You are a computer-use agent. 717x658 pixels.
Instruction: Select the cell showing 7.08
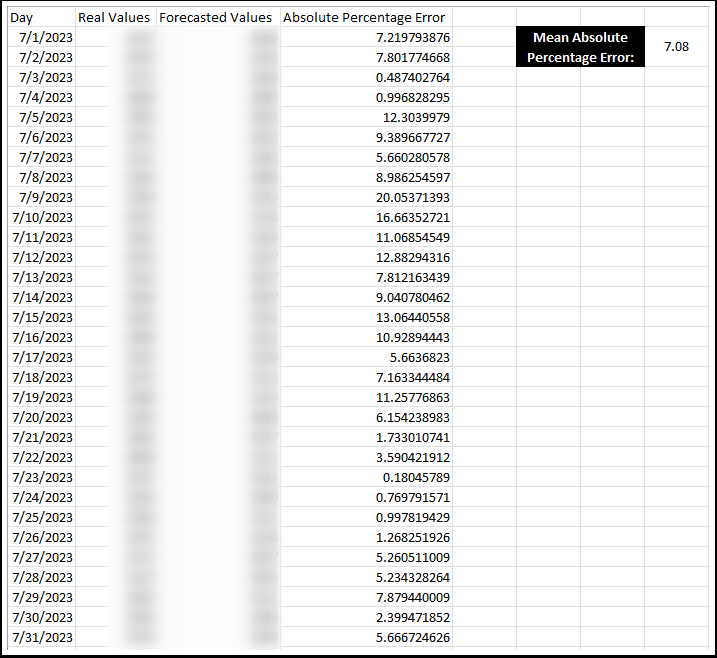click(676, 47)
